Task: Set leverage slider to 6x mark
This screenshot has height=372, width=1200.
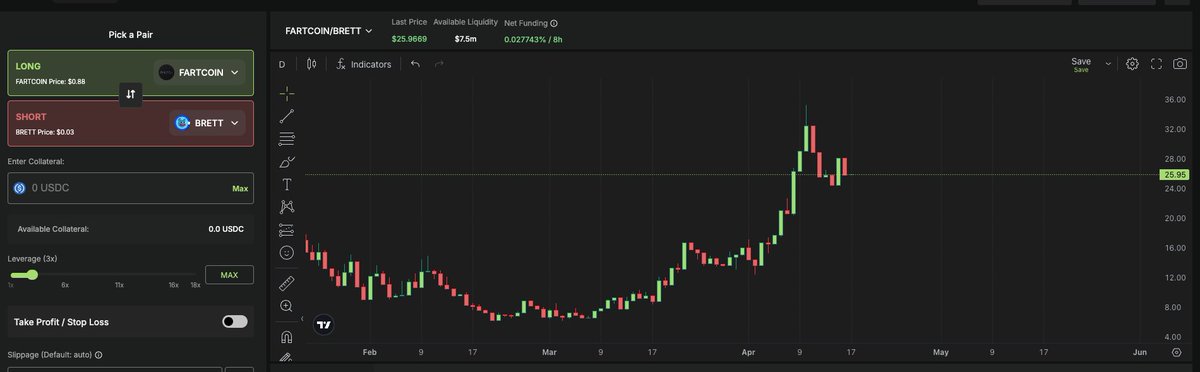Action: tap(65, 285)
